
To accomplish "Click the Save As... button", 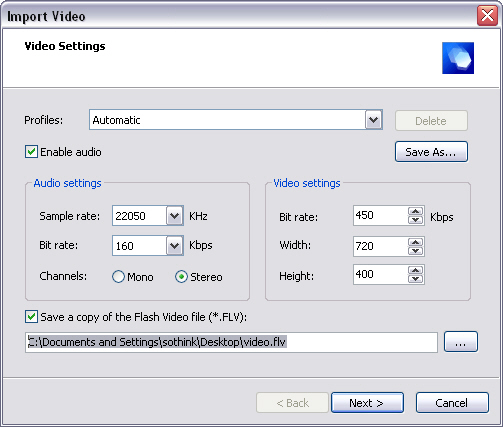I will click(431, 152).
